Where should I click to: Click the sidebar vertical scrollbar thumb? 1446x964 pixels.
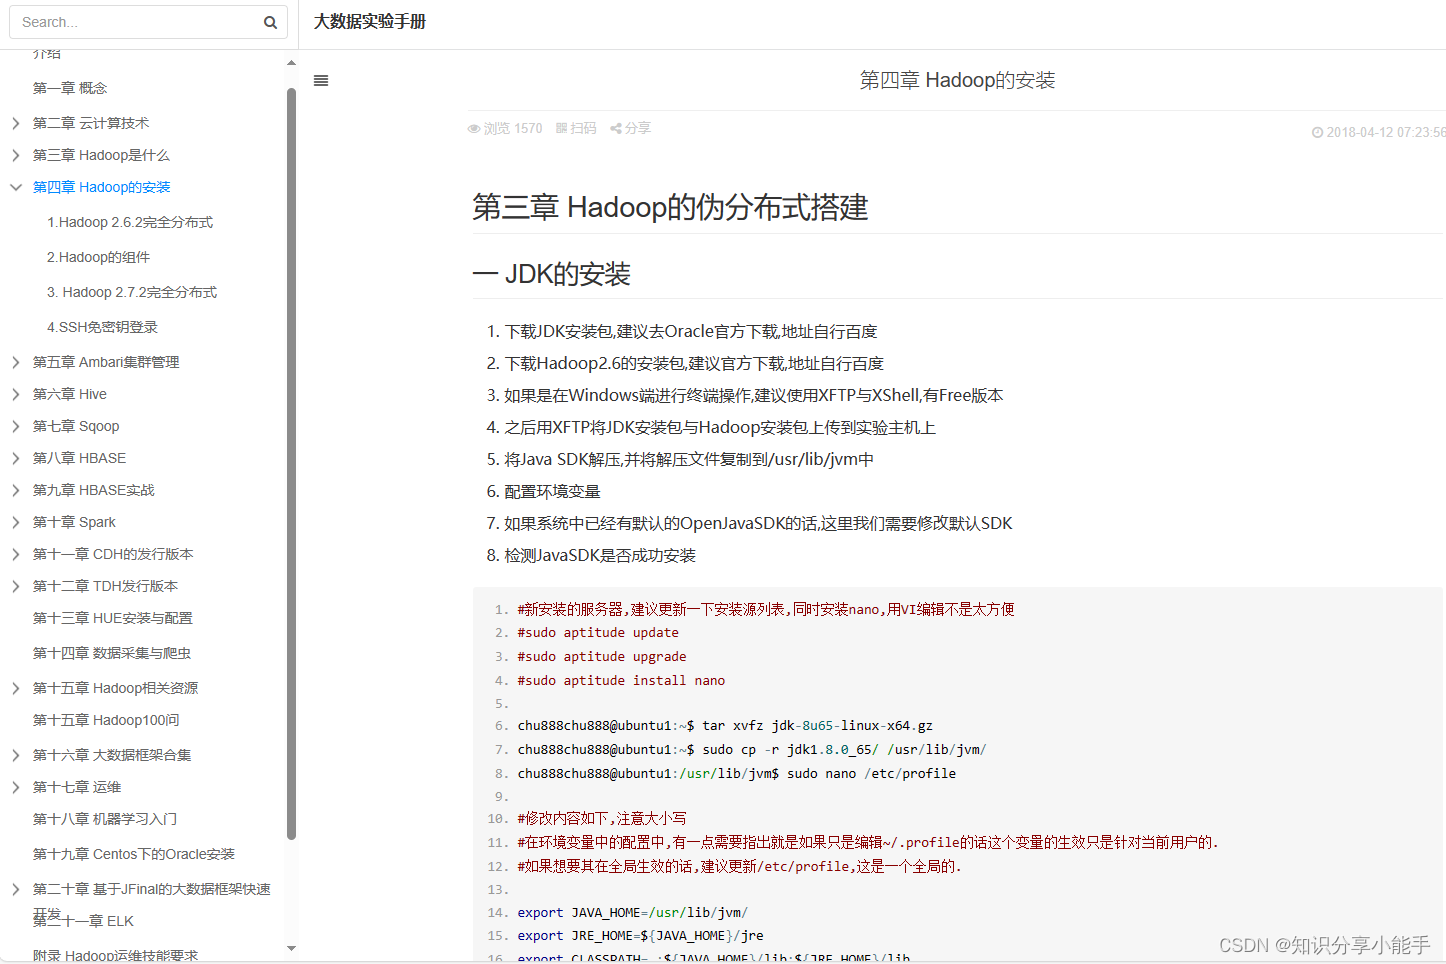pos(291,463)
